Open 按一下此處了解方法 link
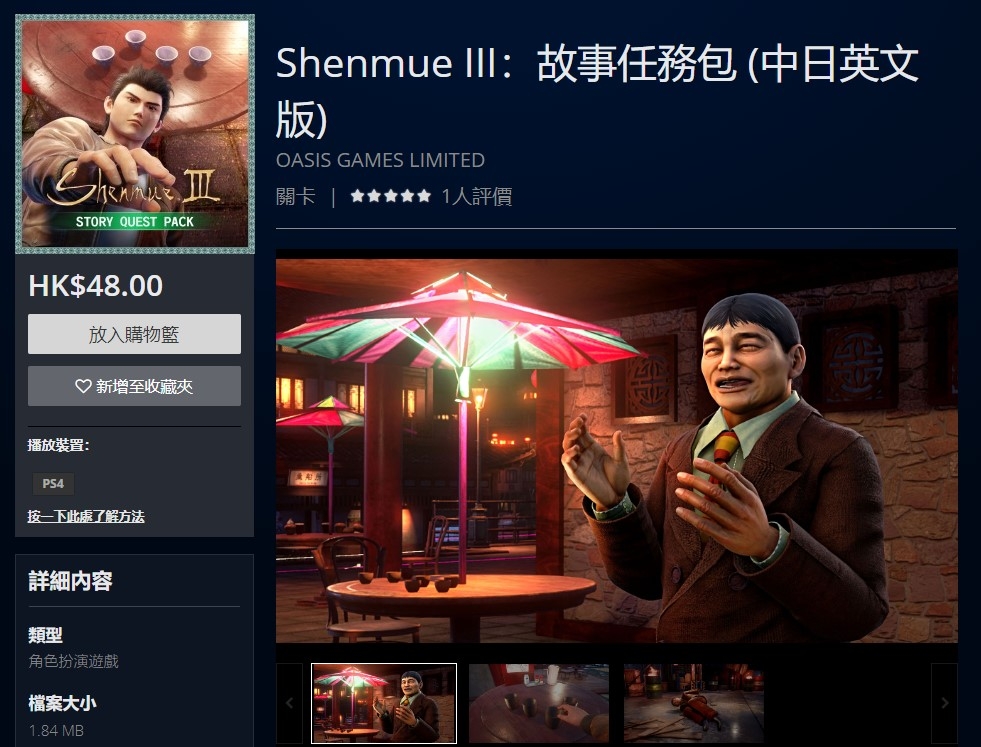Screen dimensions: 981x747 click(x=86, y=516)
